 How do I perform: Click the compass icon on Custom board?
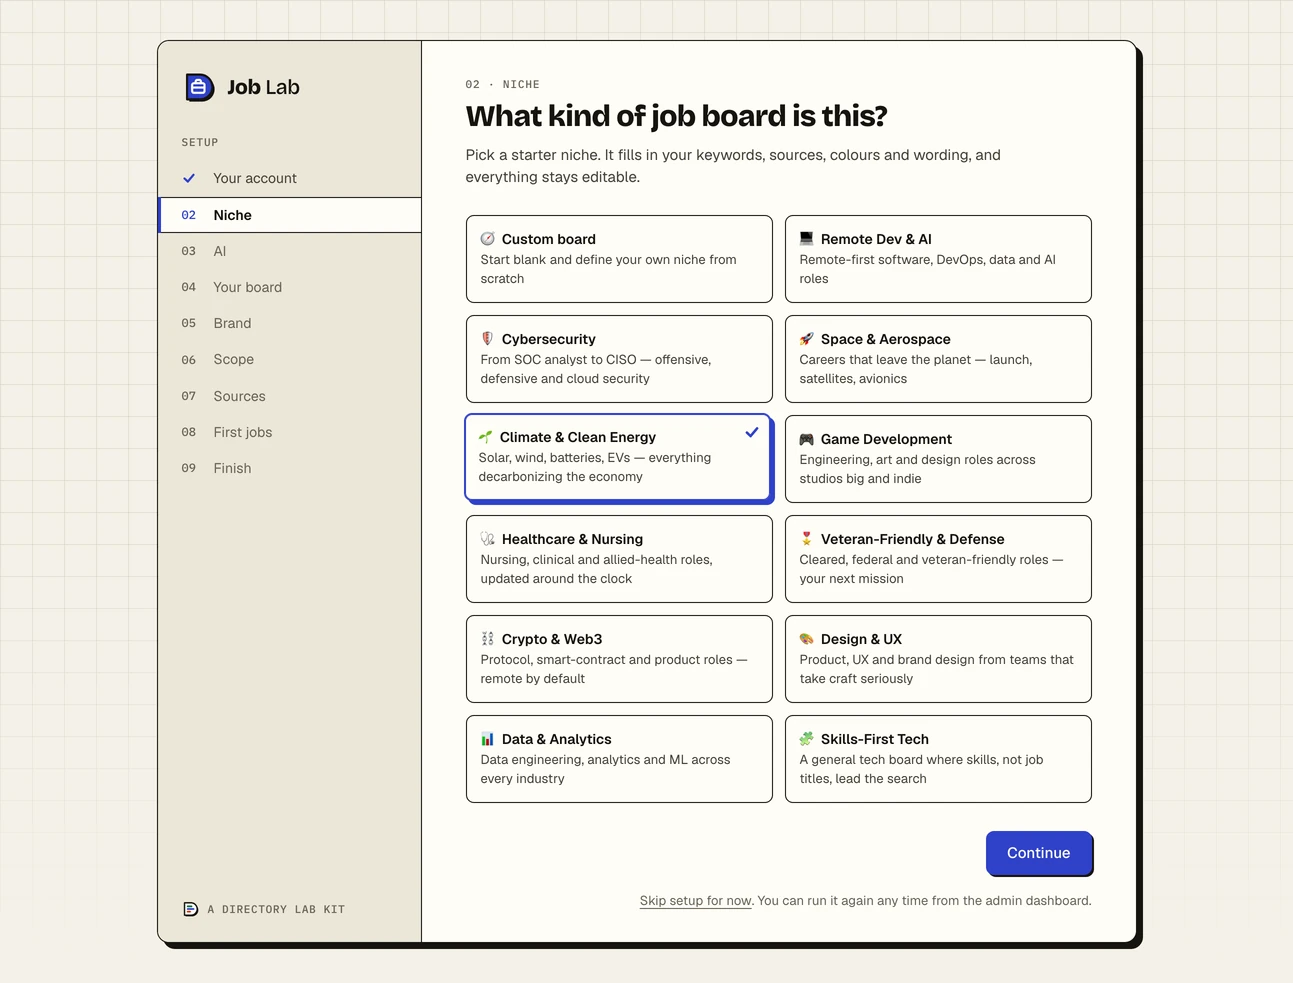coord(488,239)
